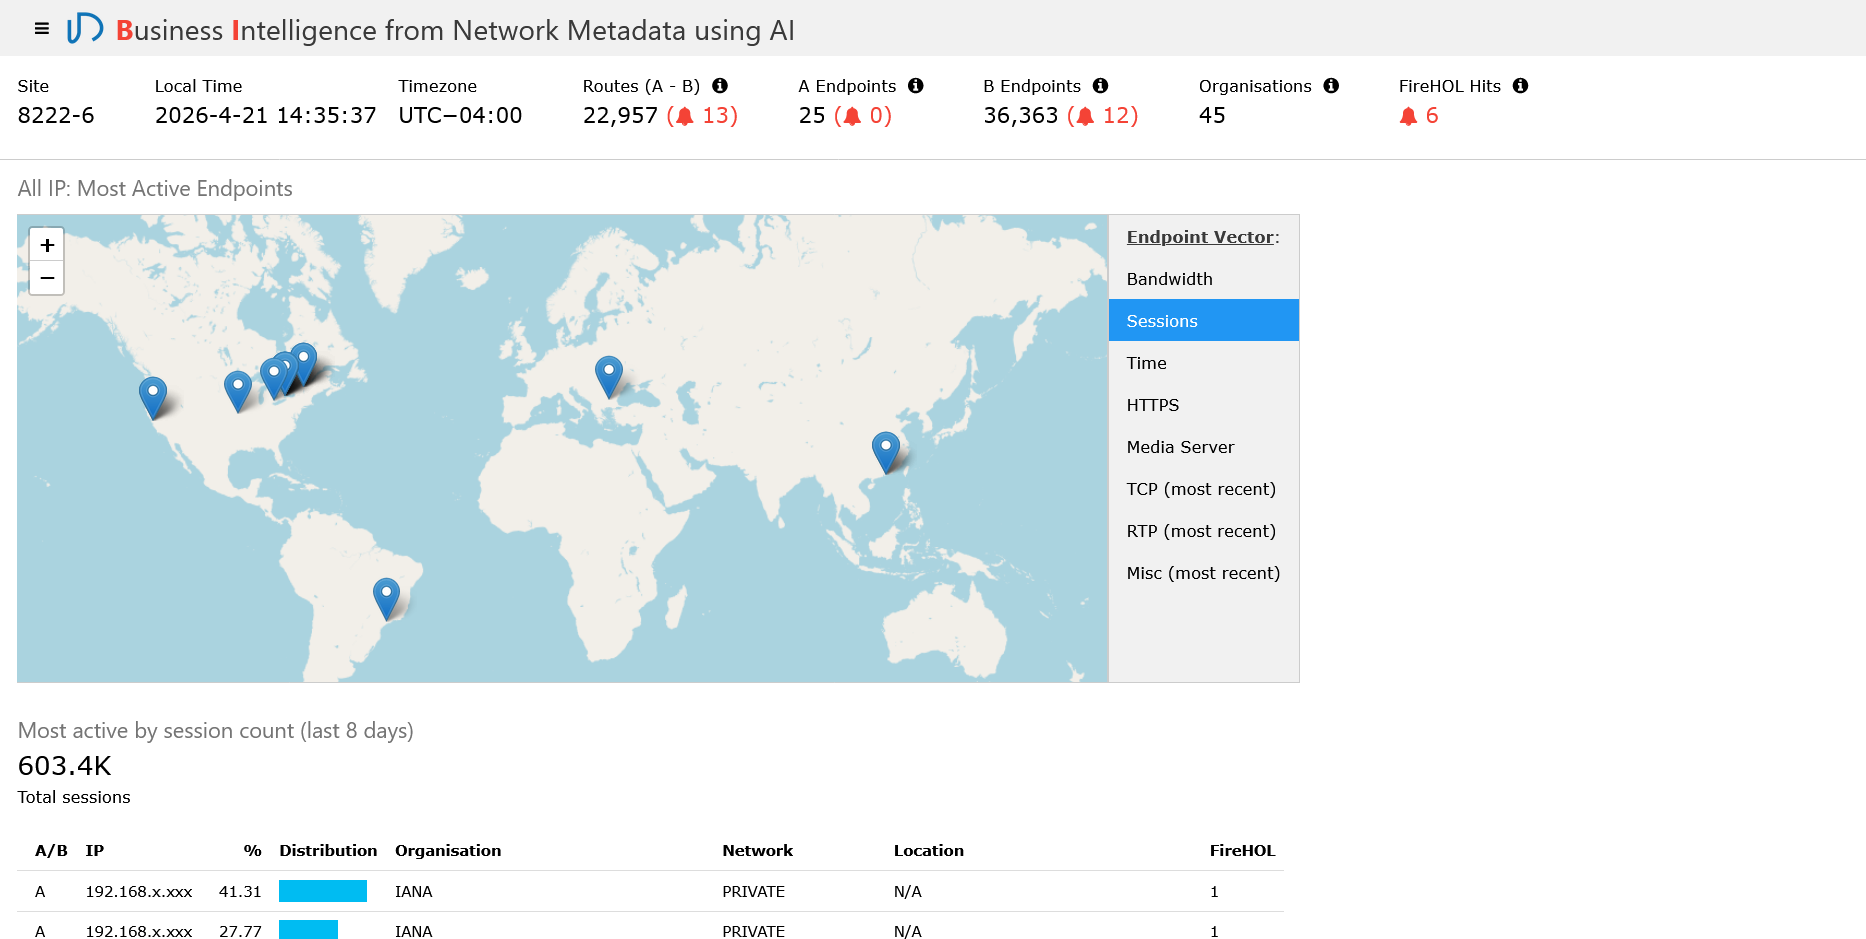This screenshot has height=939, width=1866.
Task: Select the map marker in Eastern Europe
Action: 609,376
